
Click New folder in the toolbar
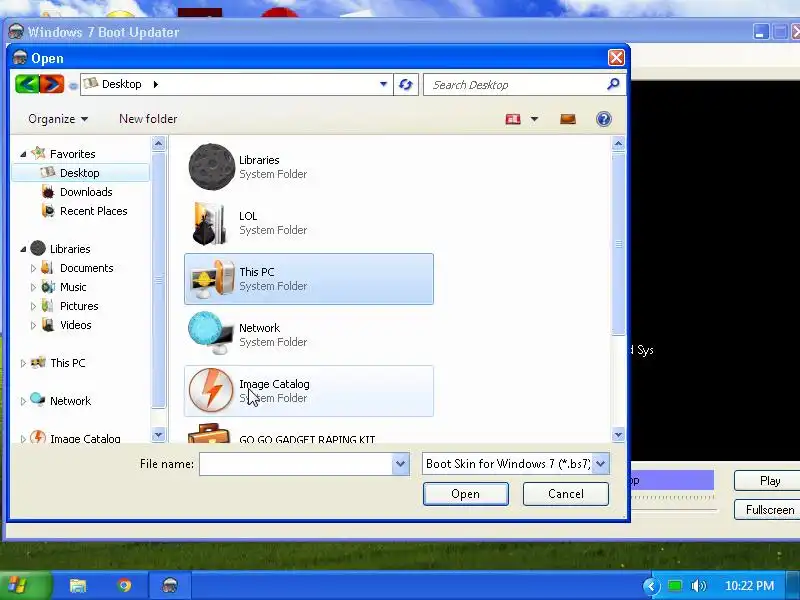(x=148, y=119)
